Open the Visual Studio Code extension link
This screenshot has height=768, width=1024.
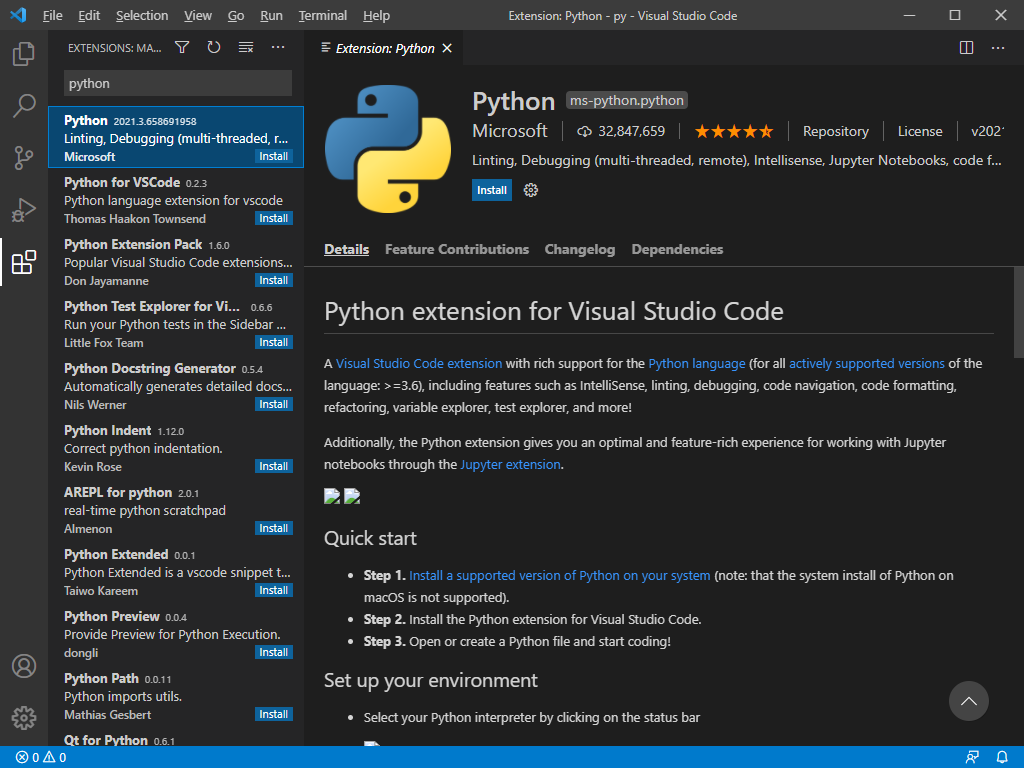(419, 364)
